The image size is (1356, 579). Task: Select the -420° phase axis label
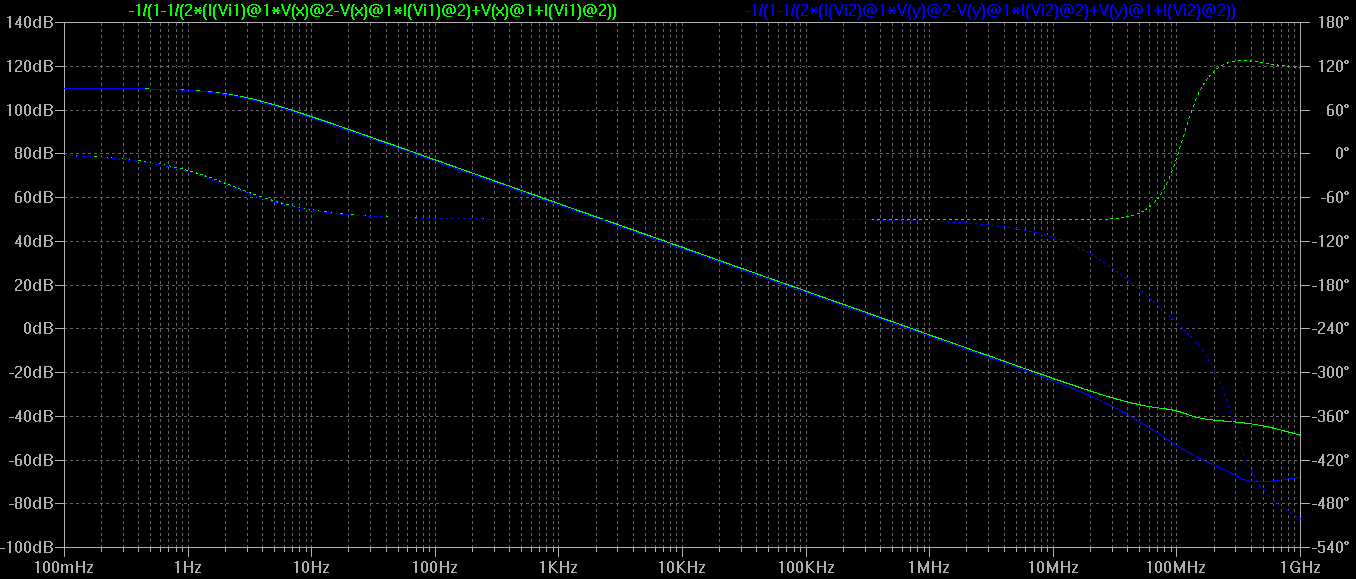tap(1332, 461)
